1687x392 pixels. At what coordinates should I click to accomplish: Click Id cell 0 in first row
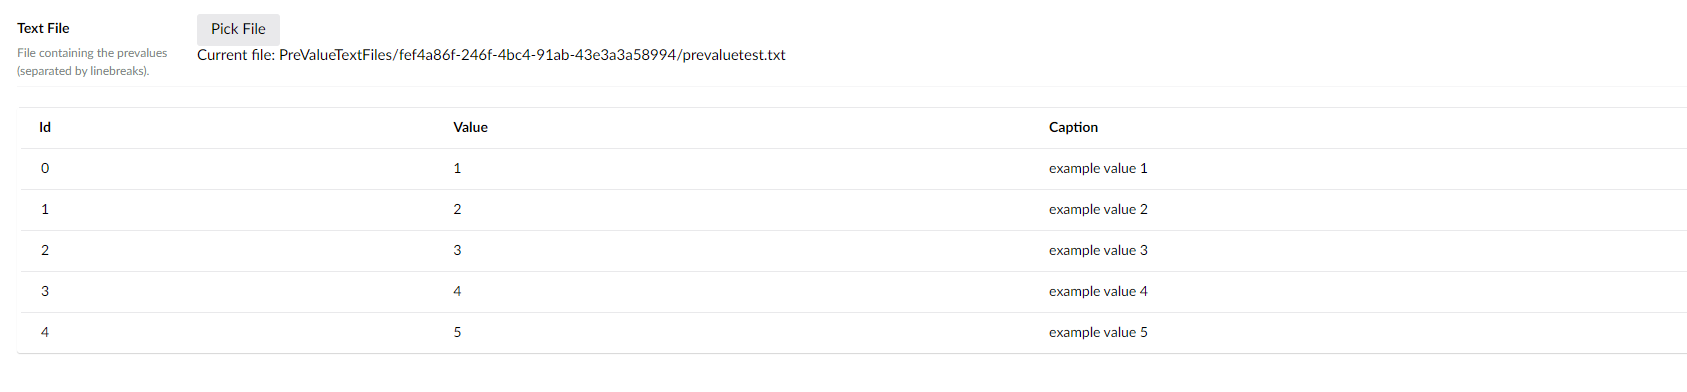(x=45, y=168)
